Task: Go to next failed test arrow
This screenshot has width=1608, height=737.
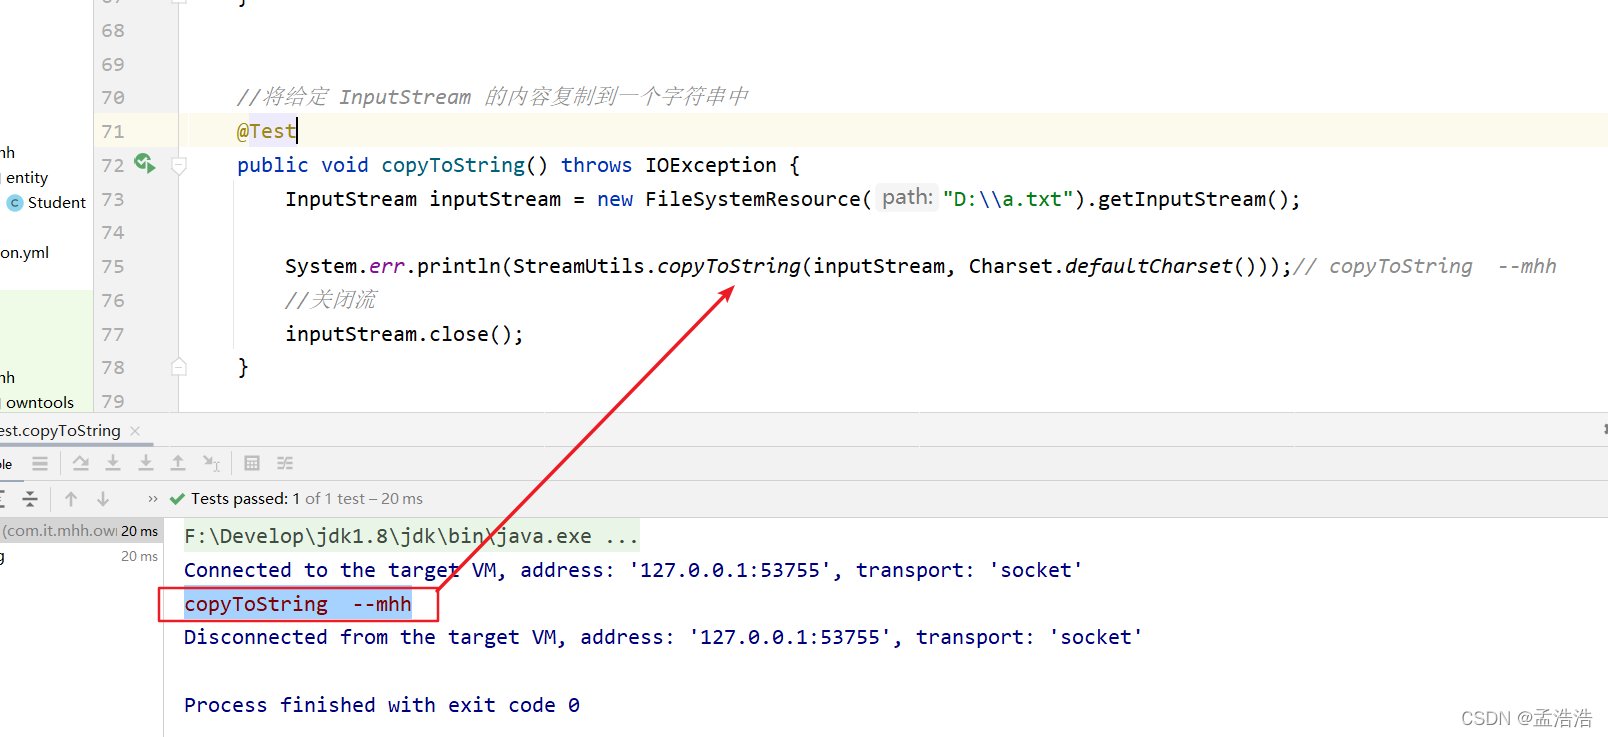Action: point(103,498)
